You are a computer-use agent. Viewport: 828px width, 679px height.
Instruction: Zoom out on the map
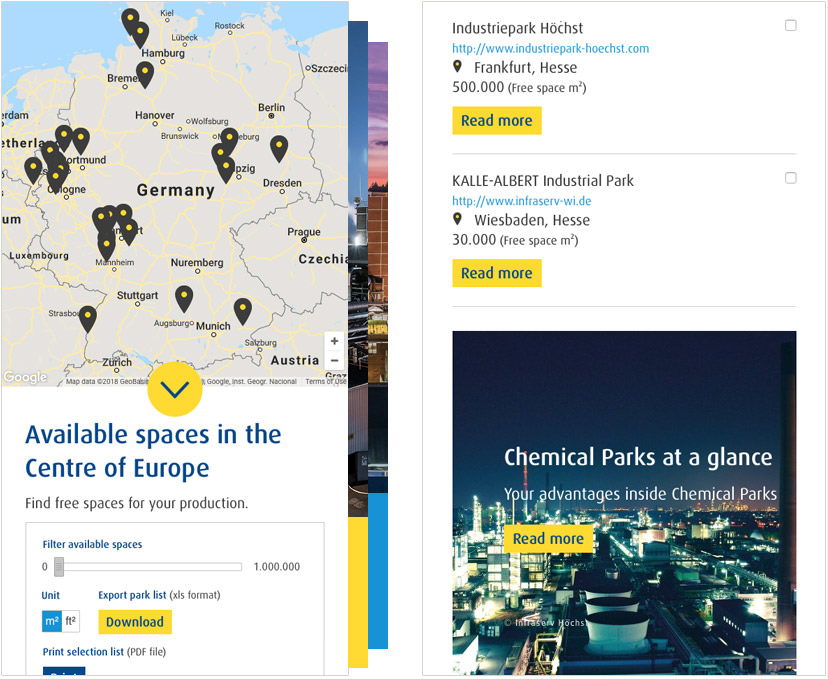click(334, 361)
